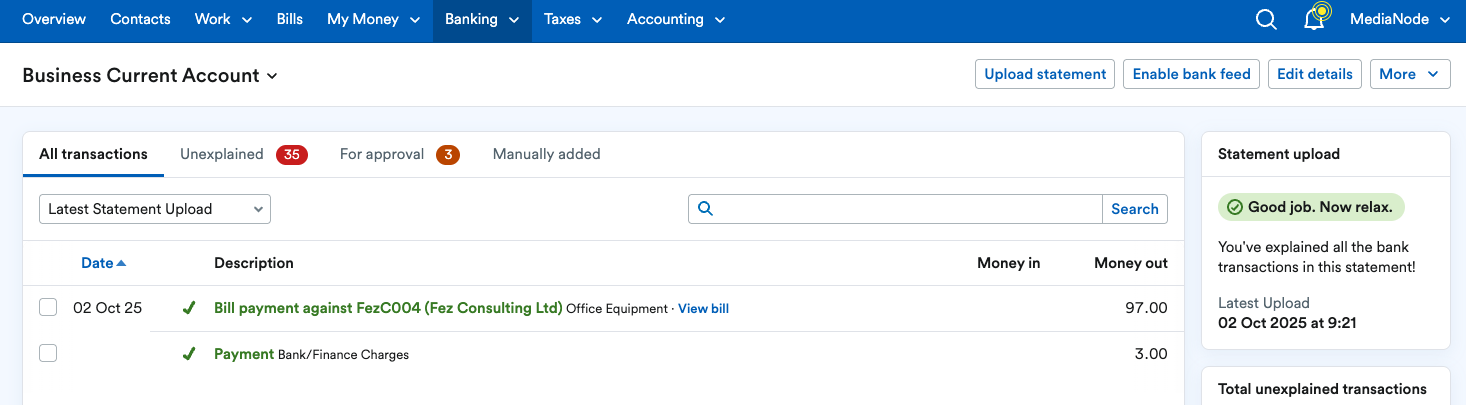
Task: Expand the Taxes menu
Action: tap(573, 19)
